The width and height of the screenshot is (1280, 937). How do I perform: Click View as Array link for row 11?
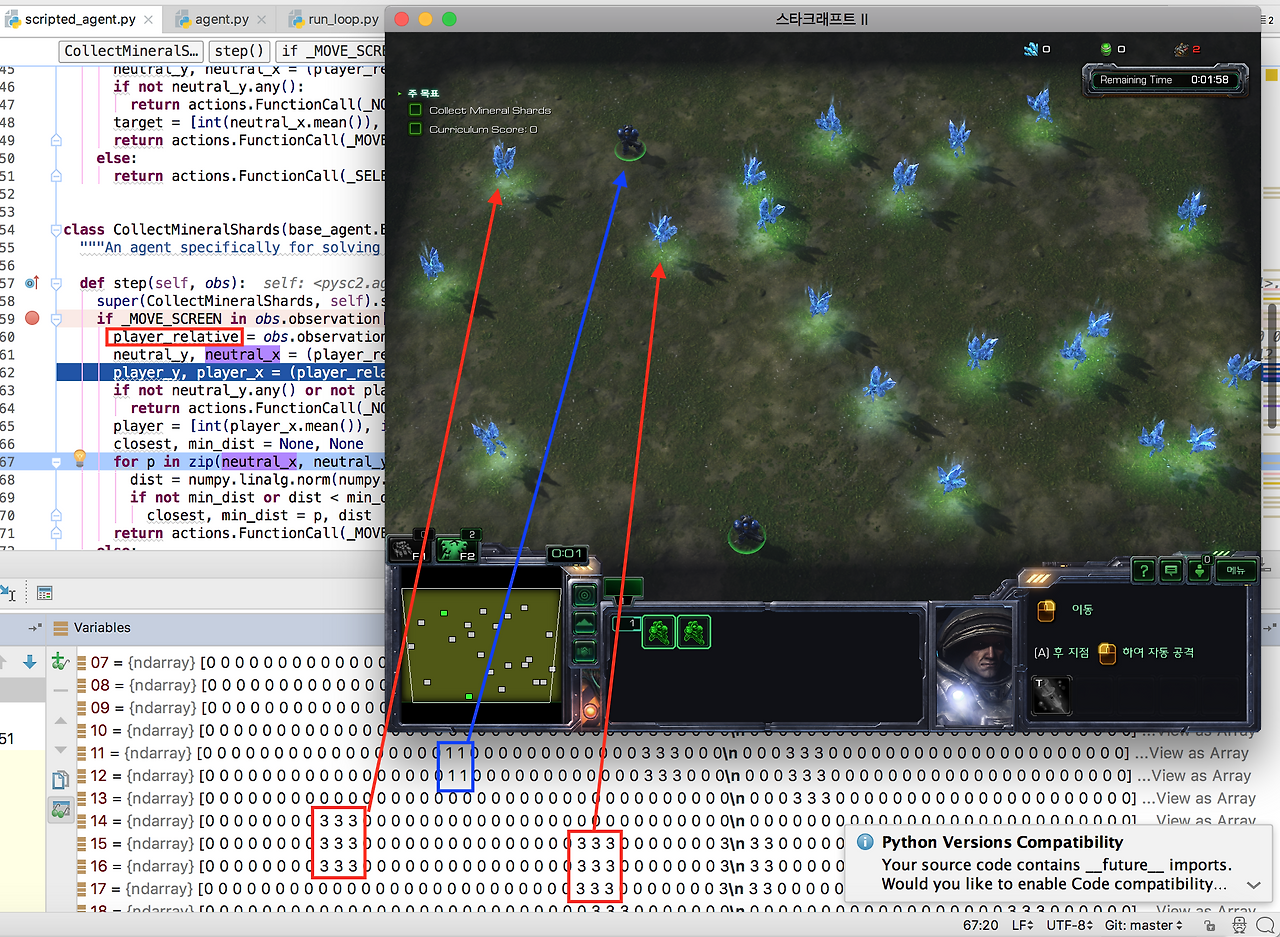(1201, 753)
